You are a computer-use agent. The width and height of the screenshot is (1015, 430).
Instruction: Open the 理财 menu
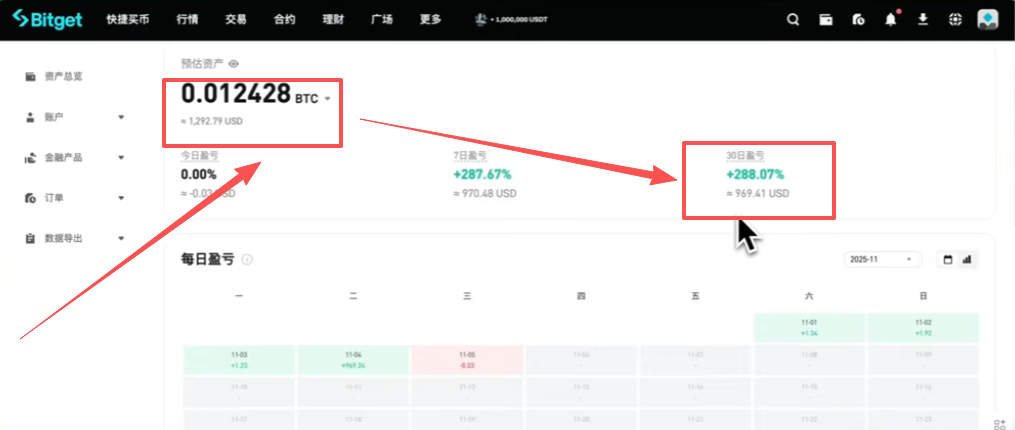pyautogui.click(x=333, y=19)
